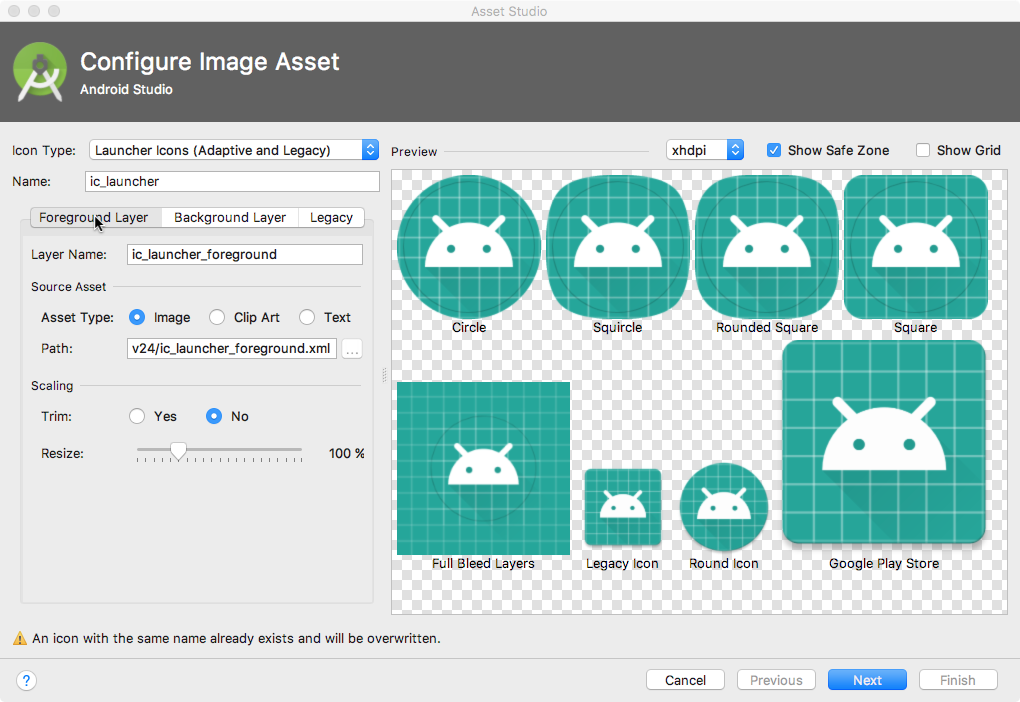Choose Text as the asset type

coord(307,317)
